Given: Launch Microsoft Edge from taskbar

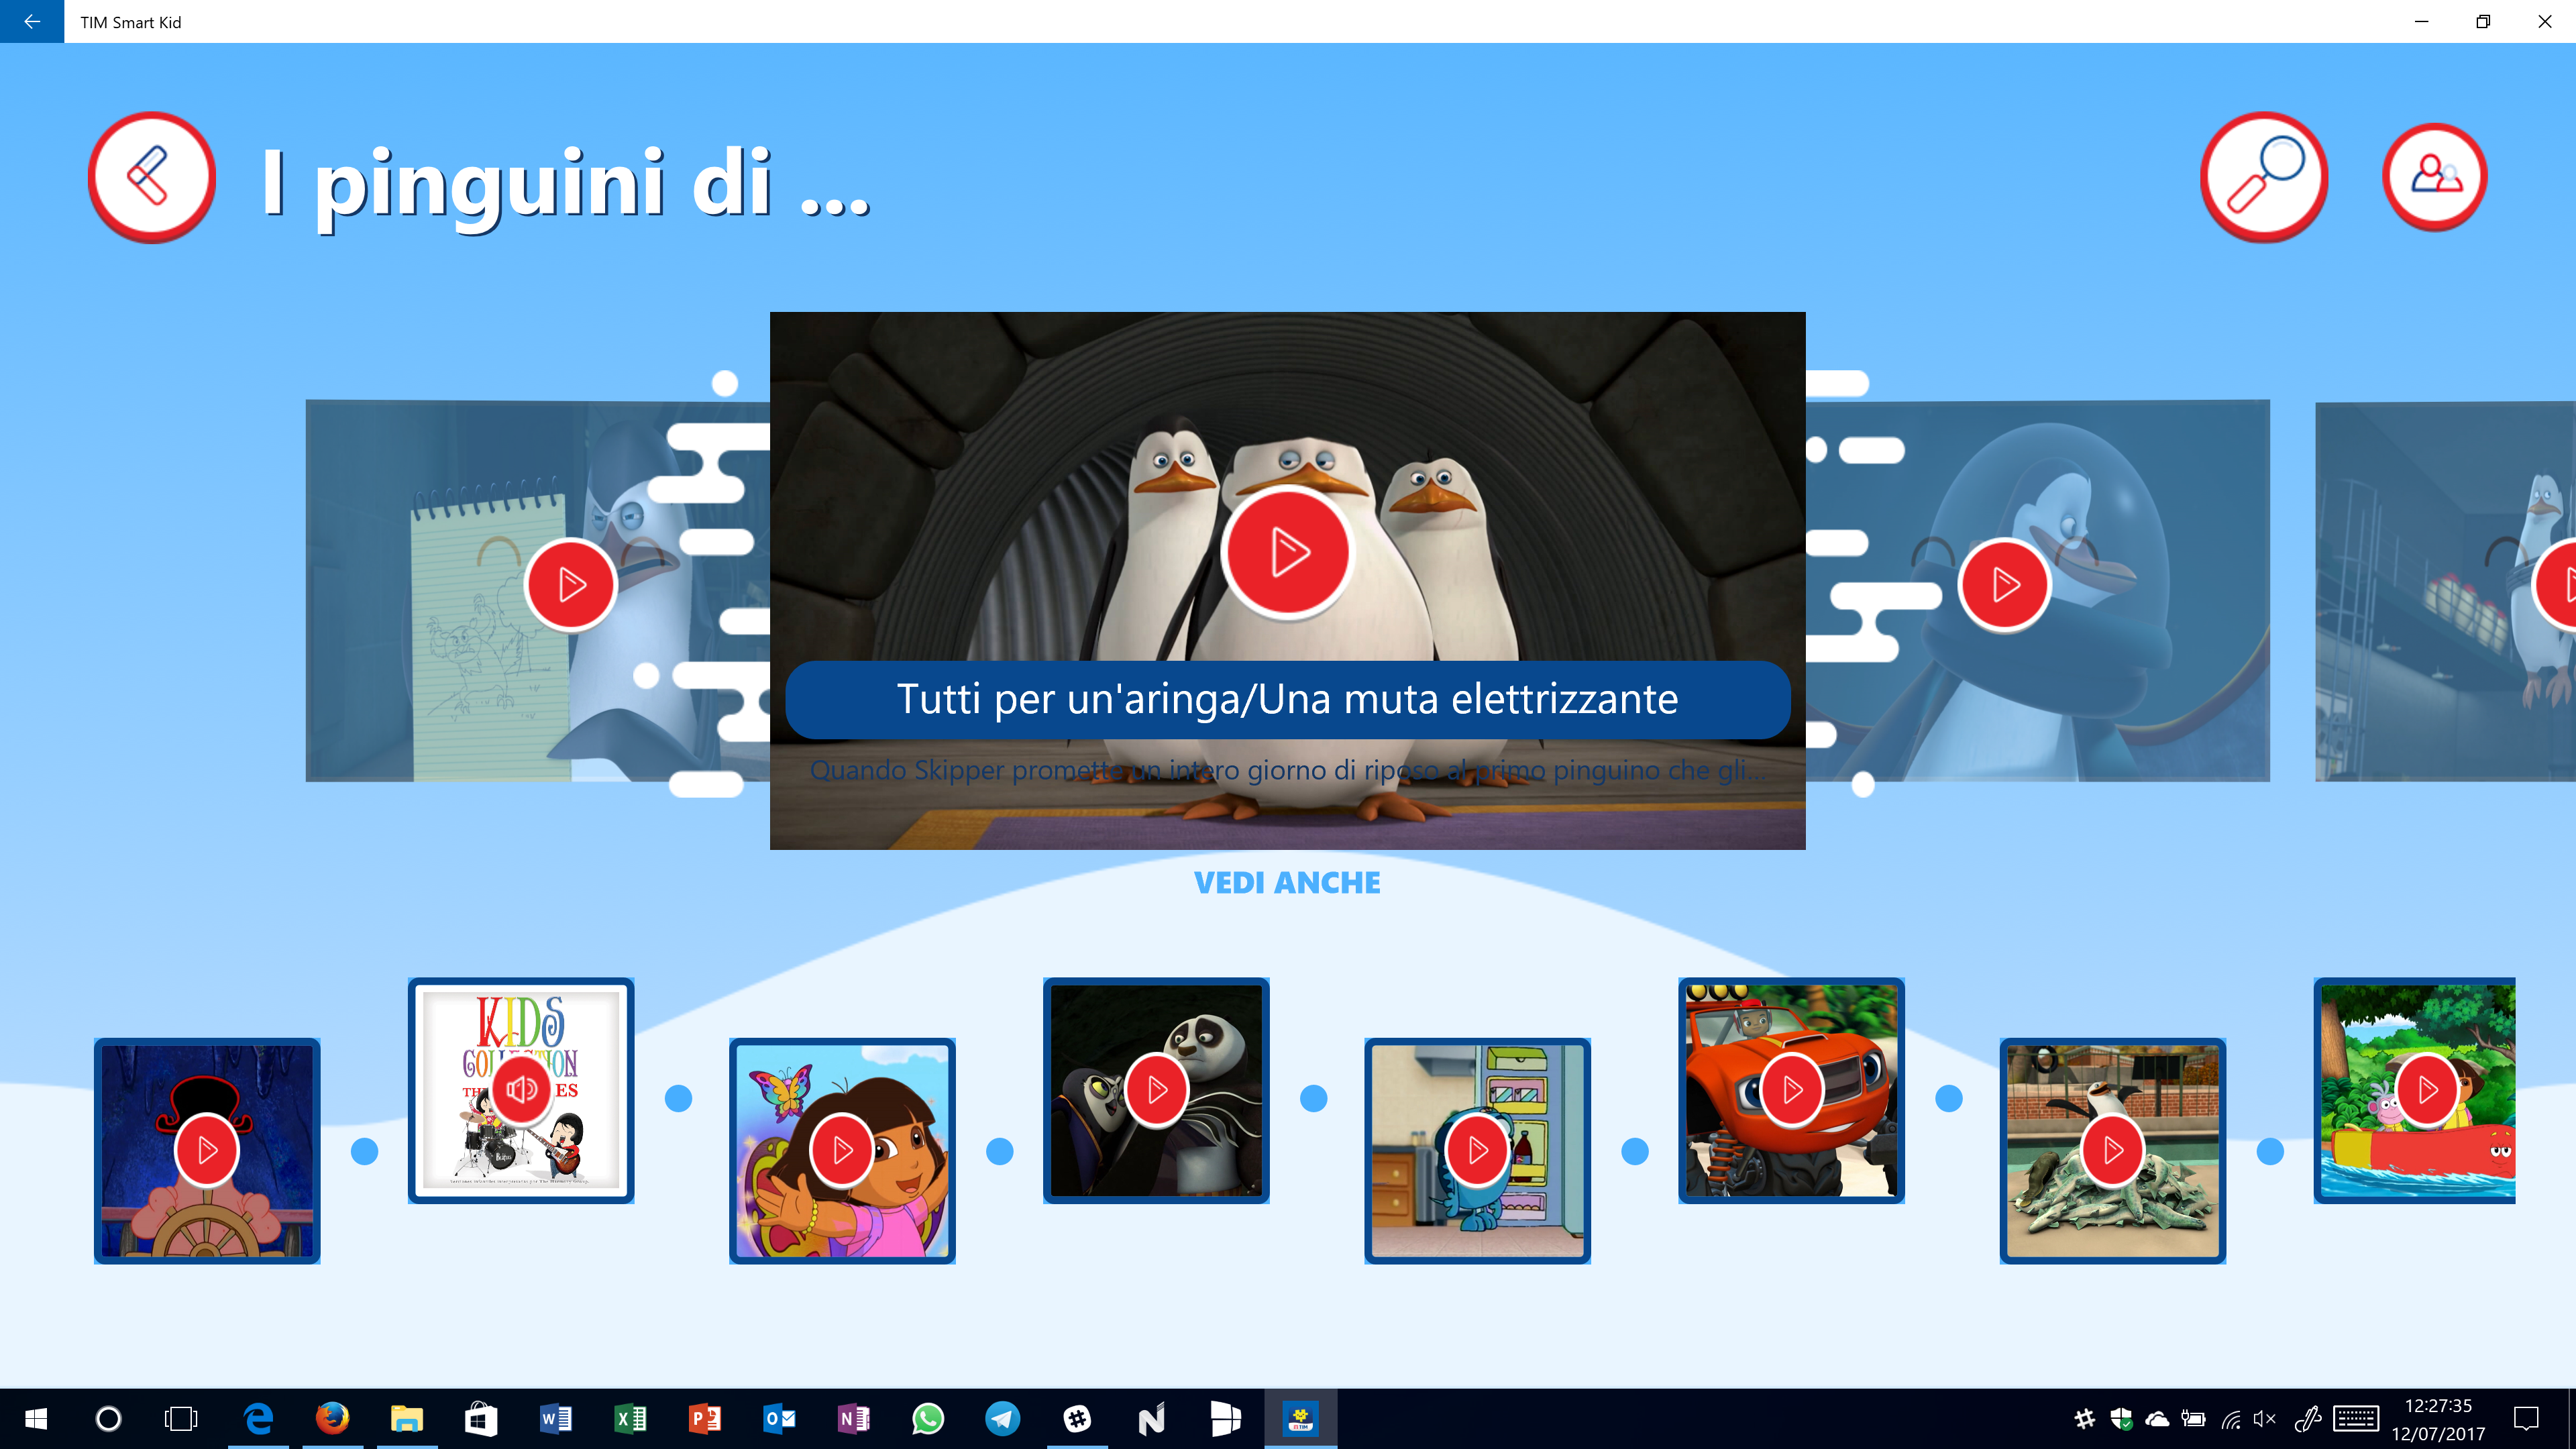Looking at the screenshot, I should pos(259,1418).
